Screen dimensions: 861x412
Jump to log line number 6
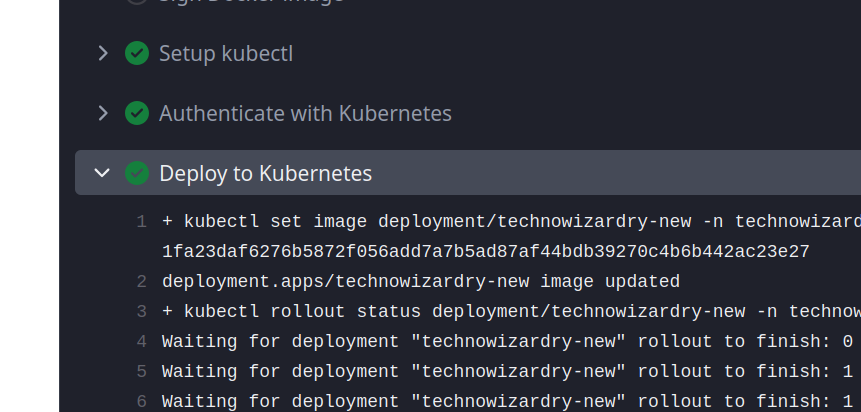tap(142, 402)
